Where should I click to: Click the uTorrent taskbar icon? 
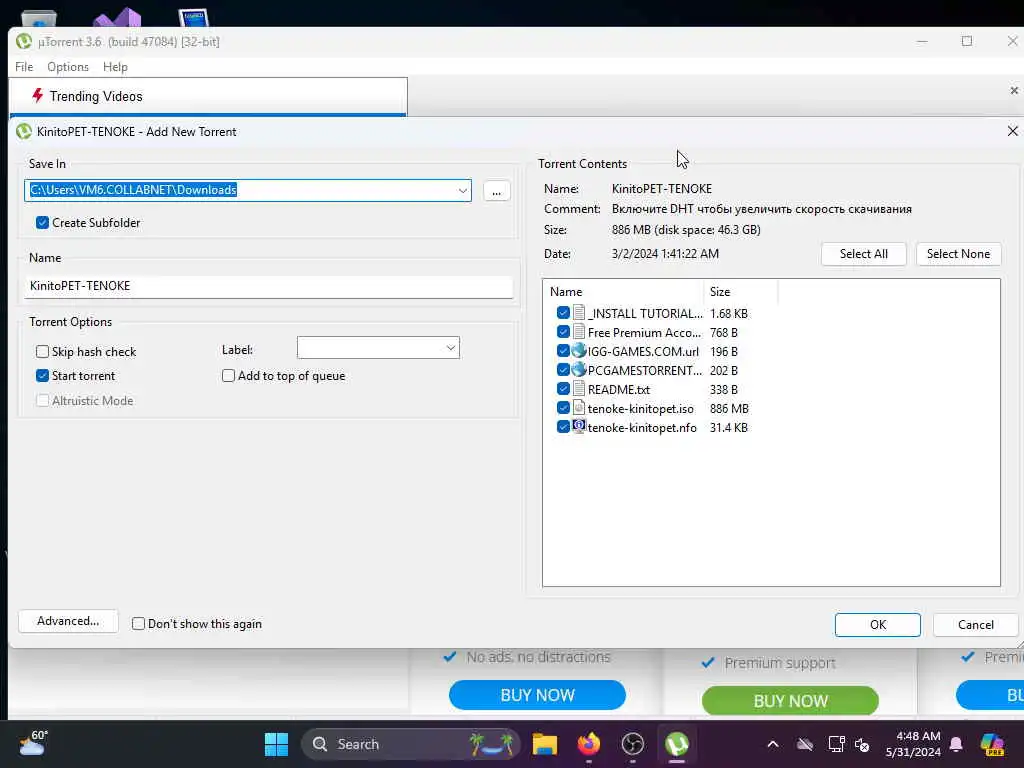(x=677, y=744)
